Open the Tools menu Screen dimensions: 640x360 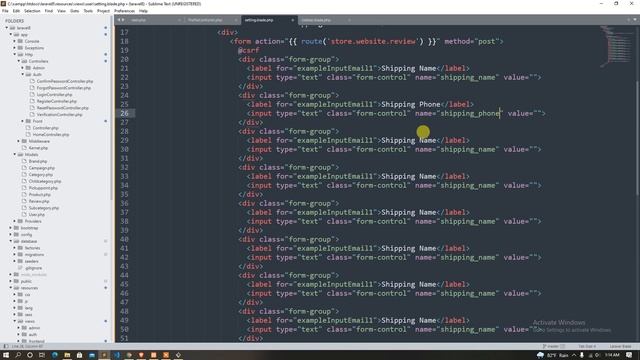tap(88, 11)
